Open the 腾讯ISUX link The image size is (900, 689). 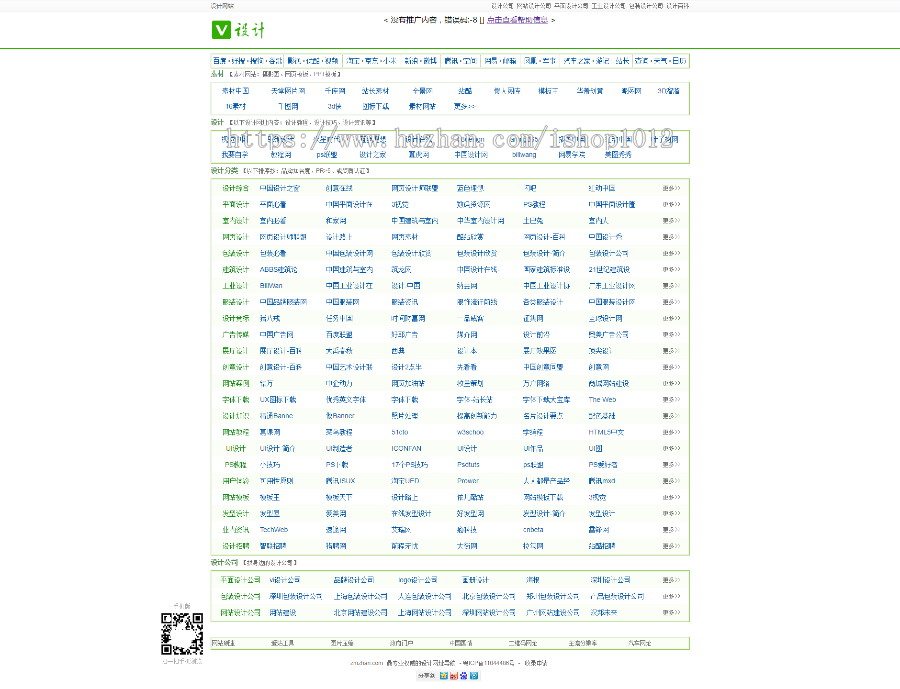coord(340,481)
